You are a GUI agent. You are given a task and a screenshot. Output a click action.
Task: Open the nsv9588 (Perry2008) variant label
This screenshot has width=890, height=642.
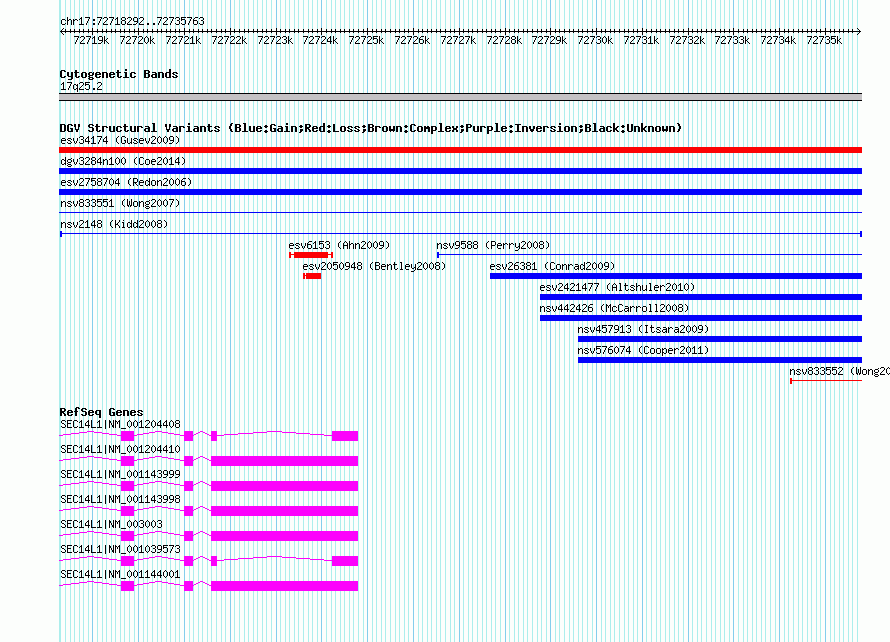click(x=493, y=245)
